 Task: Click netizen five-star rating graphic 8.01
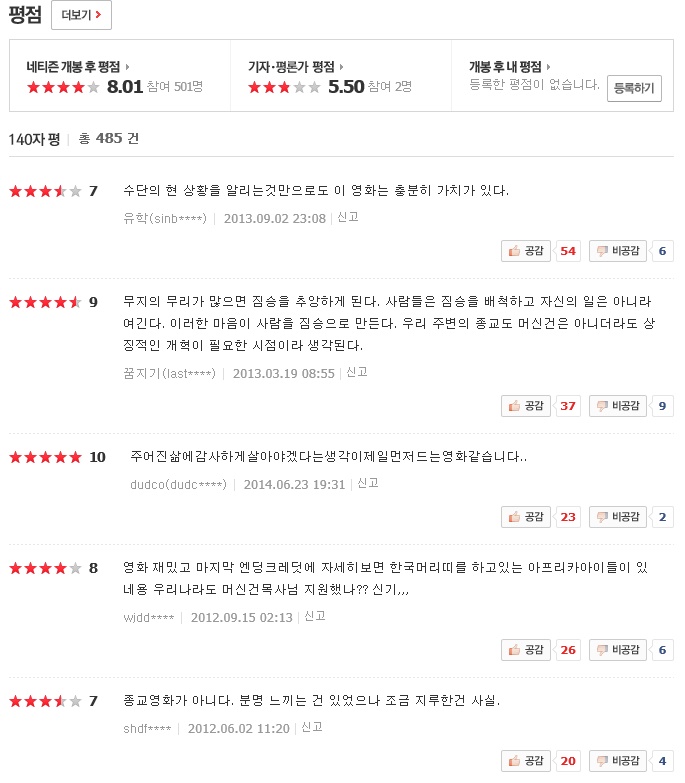(63, 87)
